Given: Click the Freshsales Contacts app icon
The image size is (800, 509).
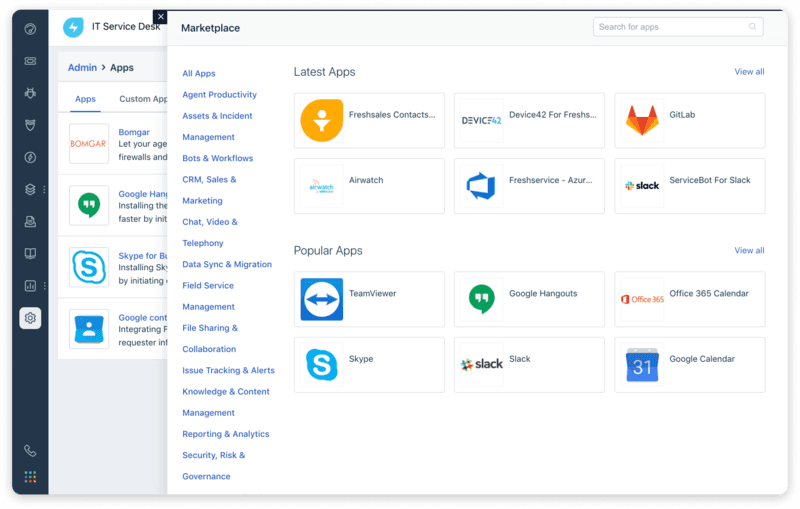Looking at the screenshot, I should [x=321, y=120].
